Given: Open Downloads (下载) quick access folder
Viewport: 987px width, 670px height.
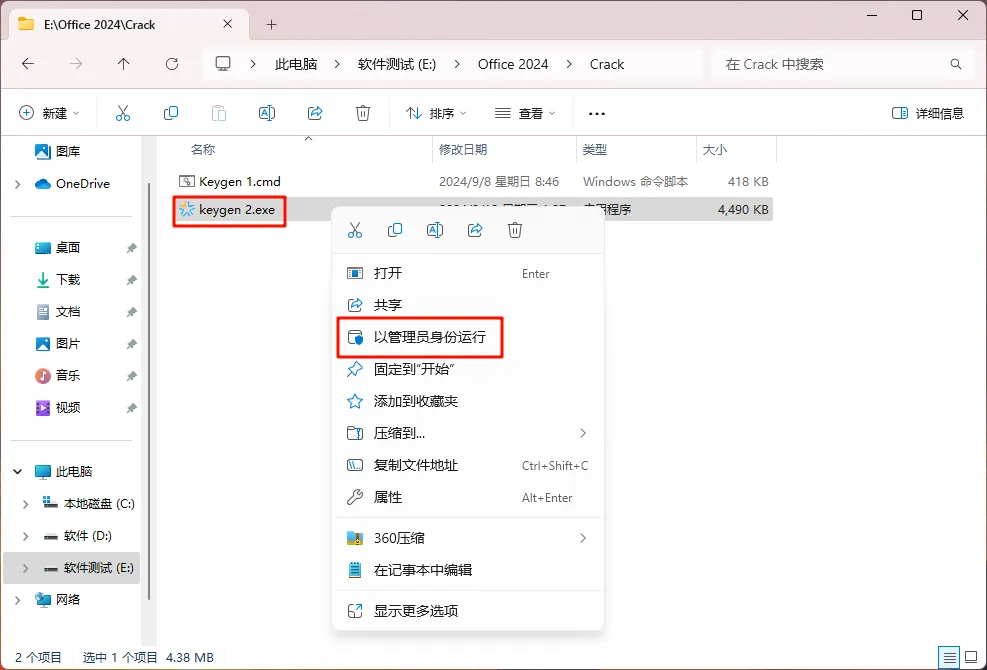Looking at the screenshot, I should [57, 280].
